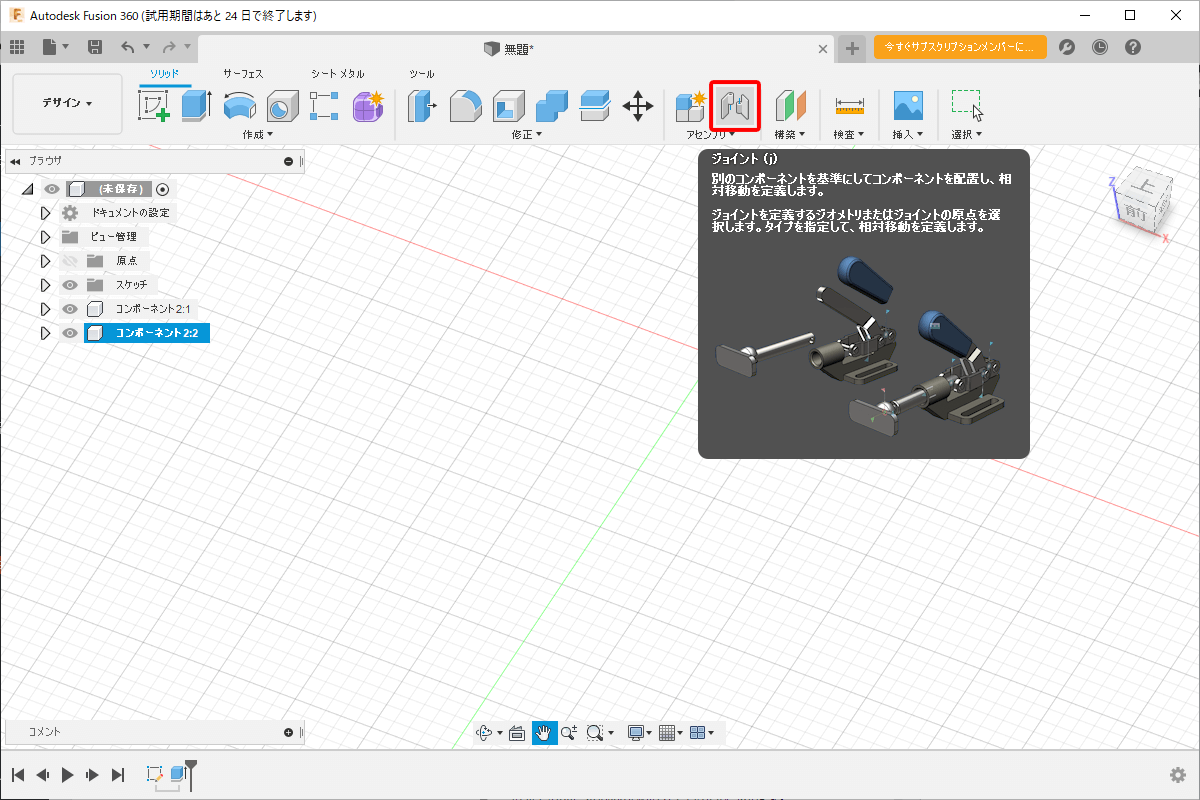The height and width of the screenshot is (800, 1200).
Task: Toggle visibility of the (未保存) root component
Action: (52, 189)
